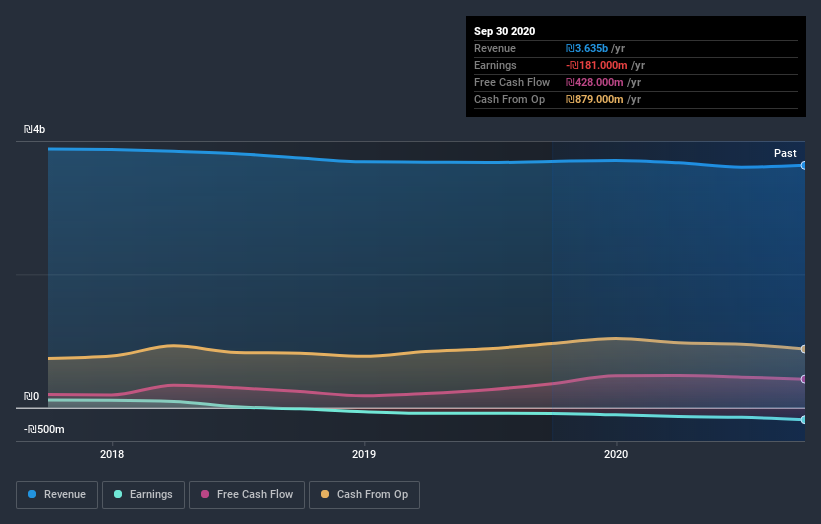Click the teal Earnings endpoint marker

803,420
